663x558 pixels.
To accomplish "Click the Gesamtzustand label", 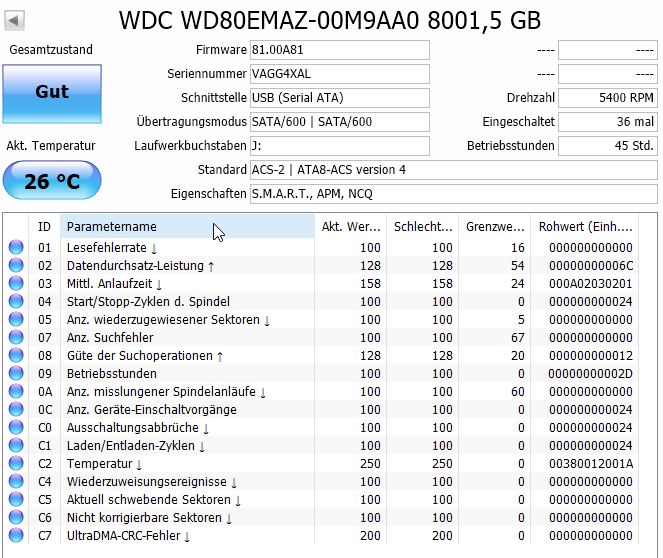I will pyautogui.click(x=51, y=50).
